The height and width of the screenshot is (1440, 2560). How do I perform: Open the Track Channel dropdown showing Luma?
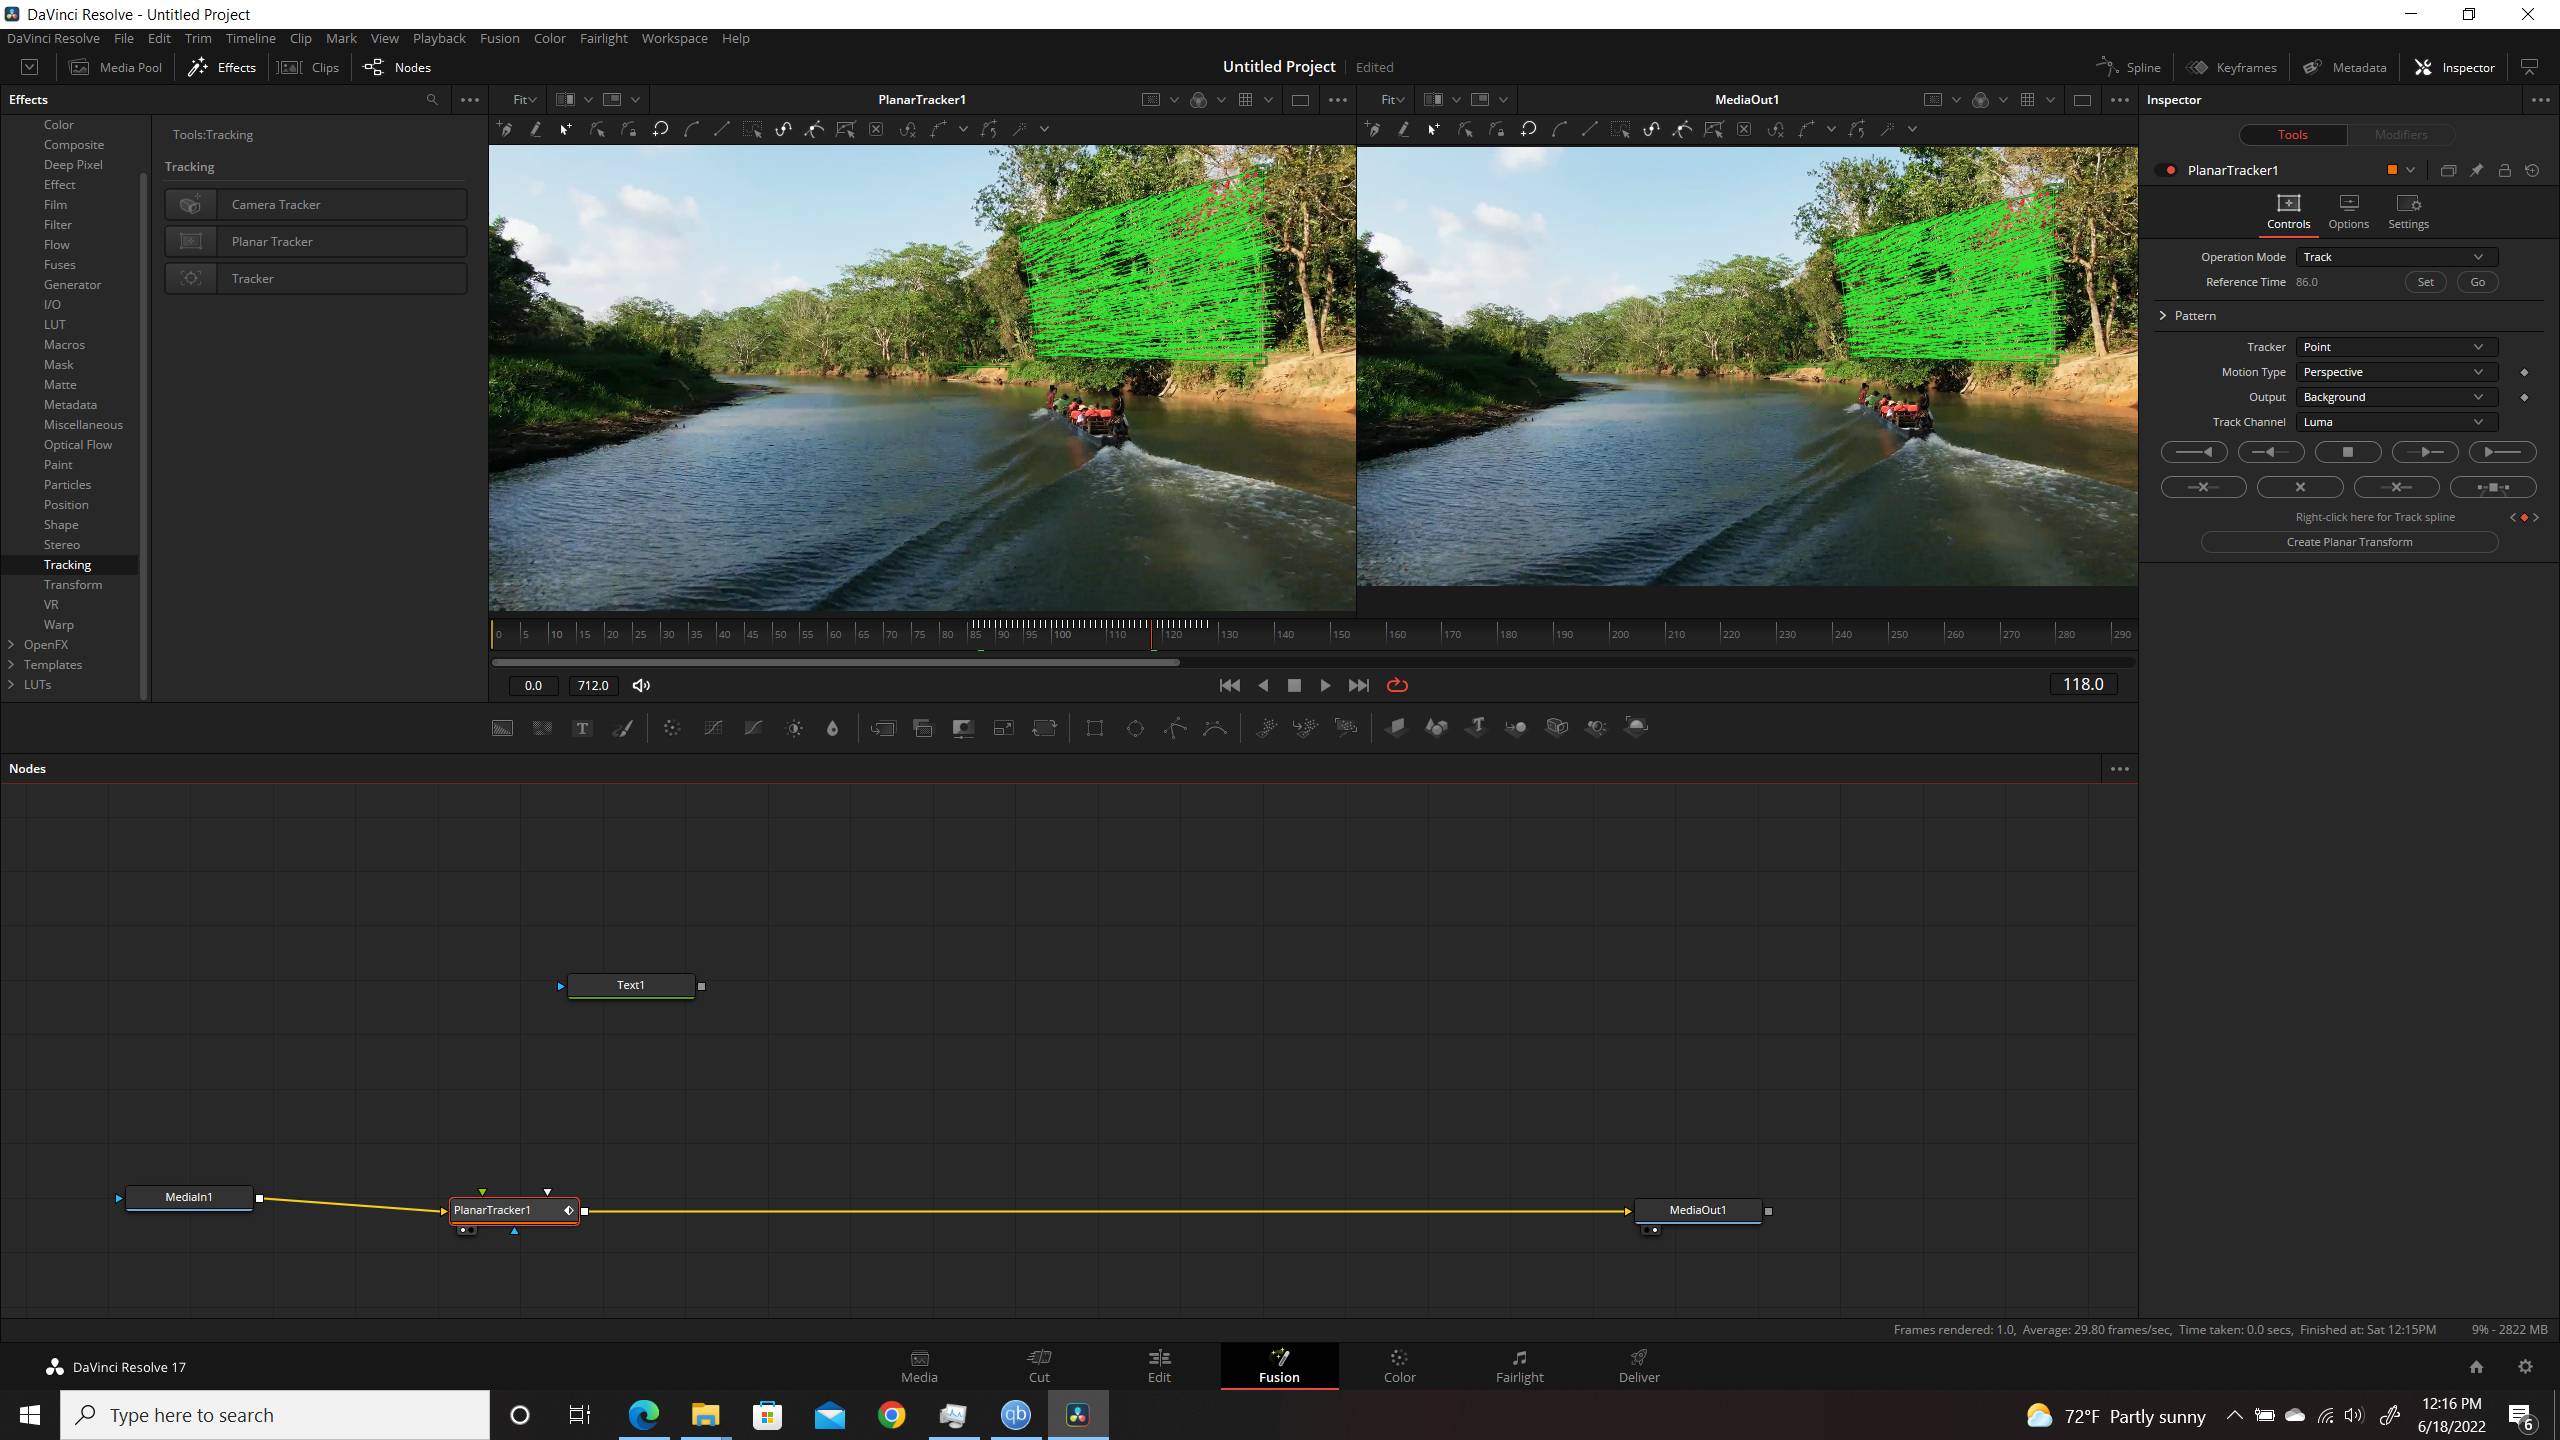[2396, 423]
